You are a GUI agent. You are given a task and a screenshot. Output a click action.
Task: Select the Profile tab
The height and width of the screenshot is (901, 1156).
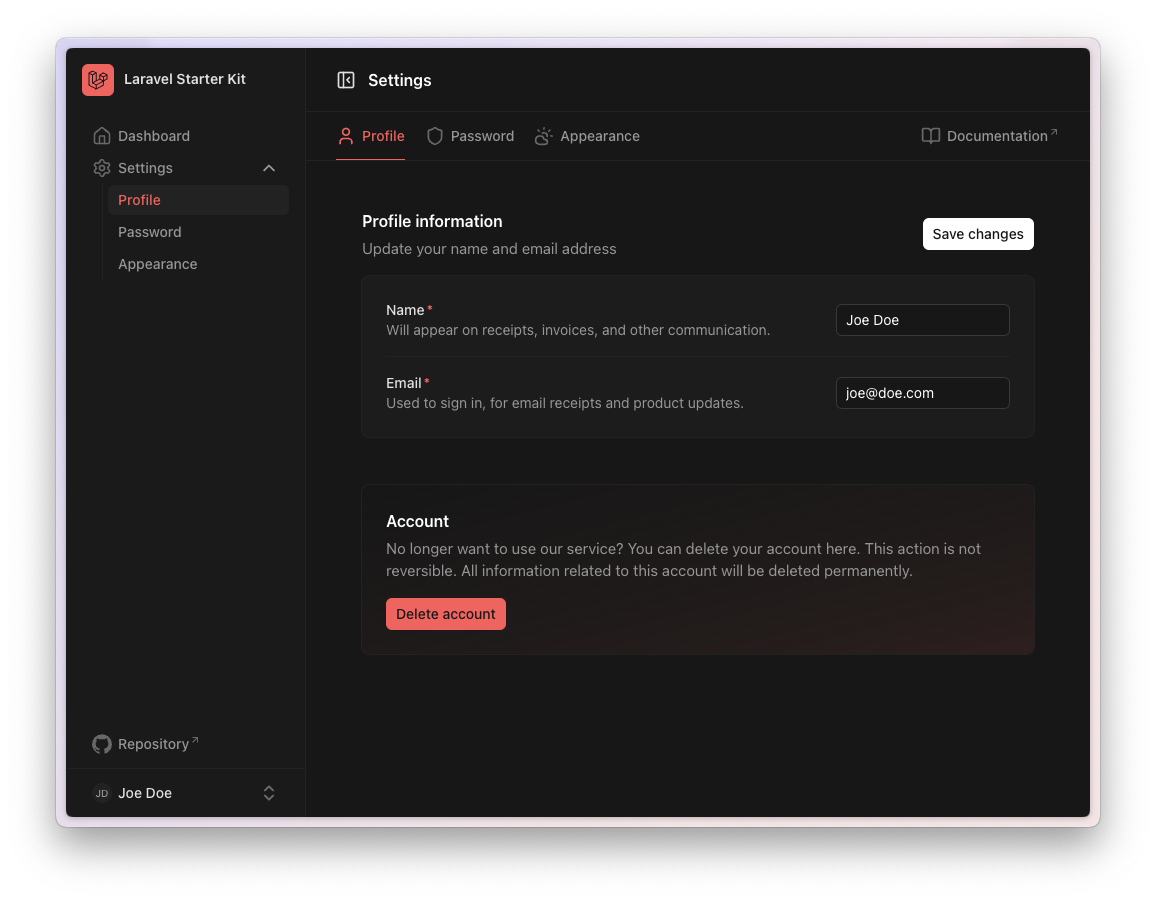pos(371,136)
